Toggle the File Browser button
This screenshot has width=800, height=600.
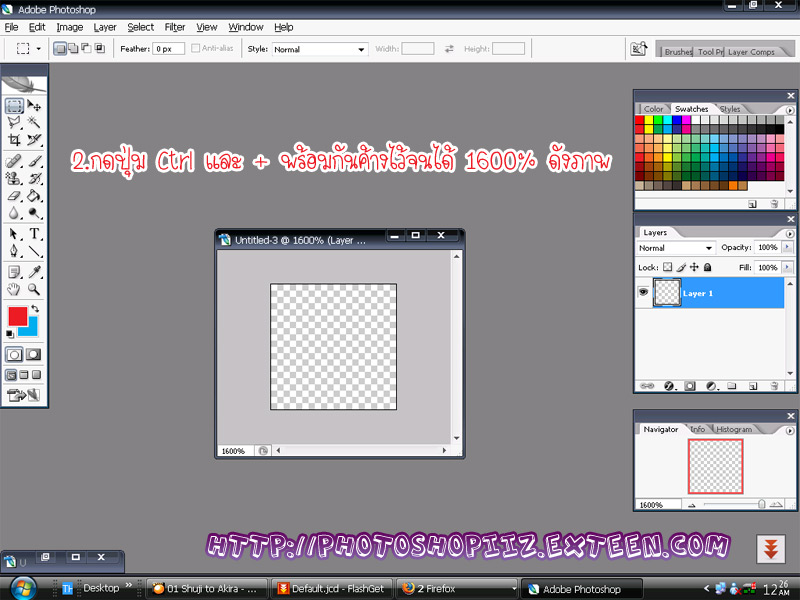(x=639, y=49)
